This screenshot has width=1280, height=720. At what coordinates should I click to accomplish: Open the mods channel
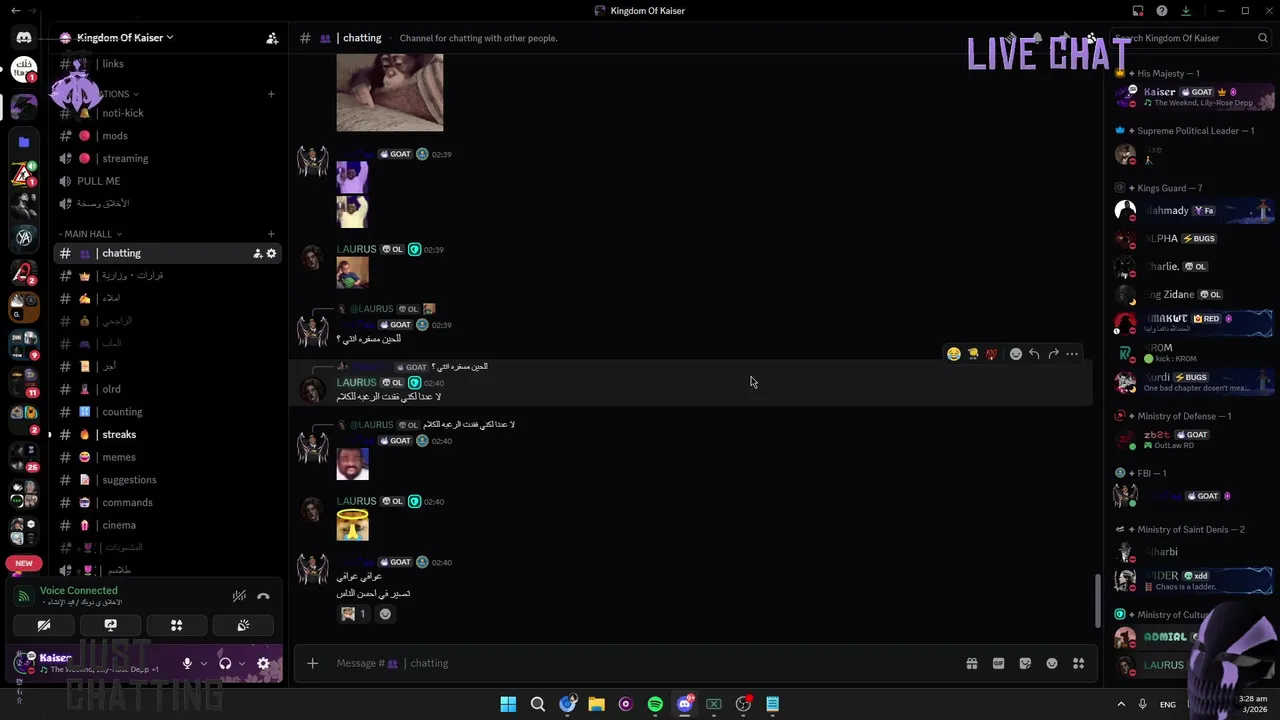[168, 136]
